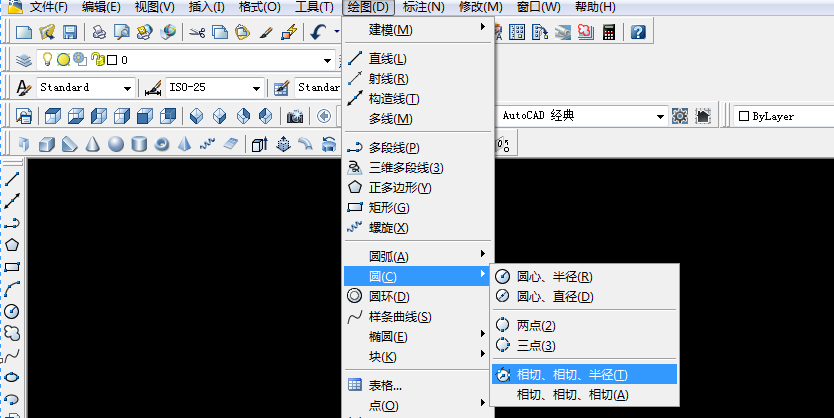Select Revision Cloud tool in left toolbar
Viewport: 834px width, 418px height.
point(12,333)
